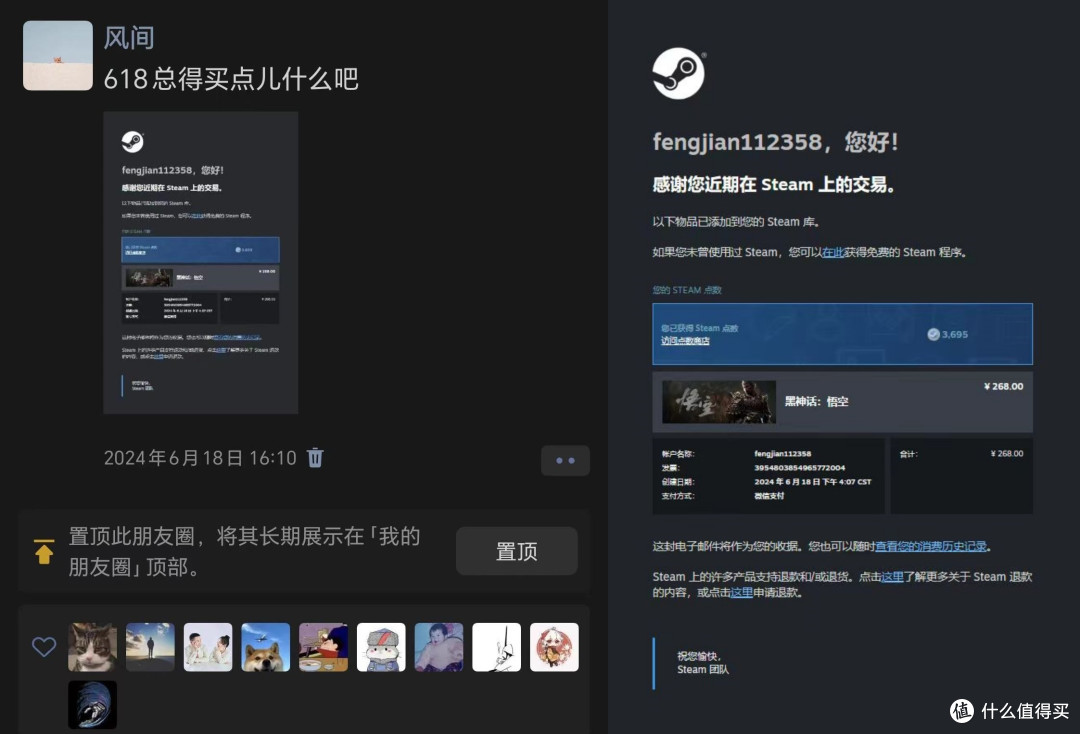
Task: Click the ¥ 268.00 price beside the game title
Action: (1004, 386)
